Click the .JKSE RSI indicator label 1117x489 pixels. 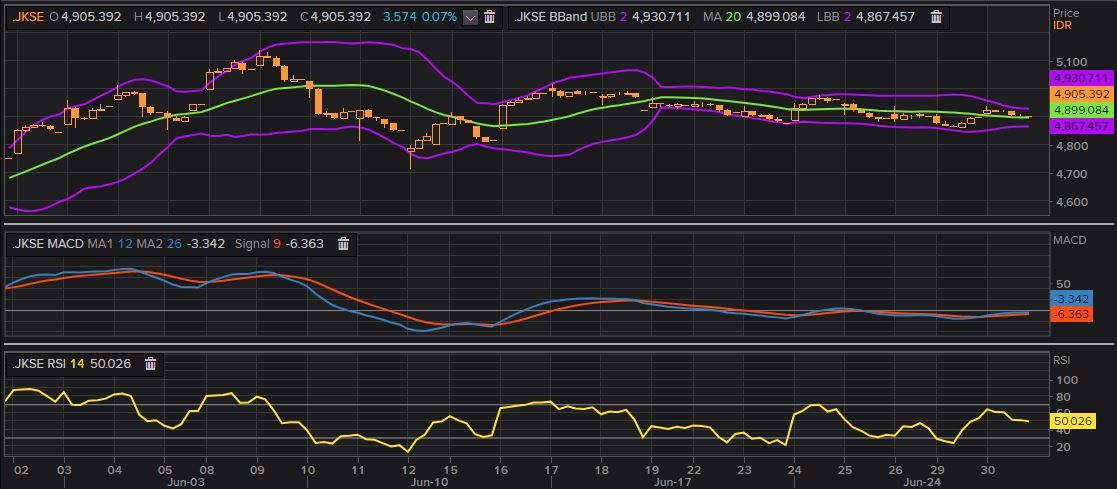36,364
